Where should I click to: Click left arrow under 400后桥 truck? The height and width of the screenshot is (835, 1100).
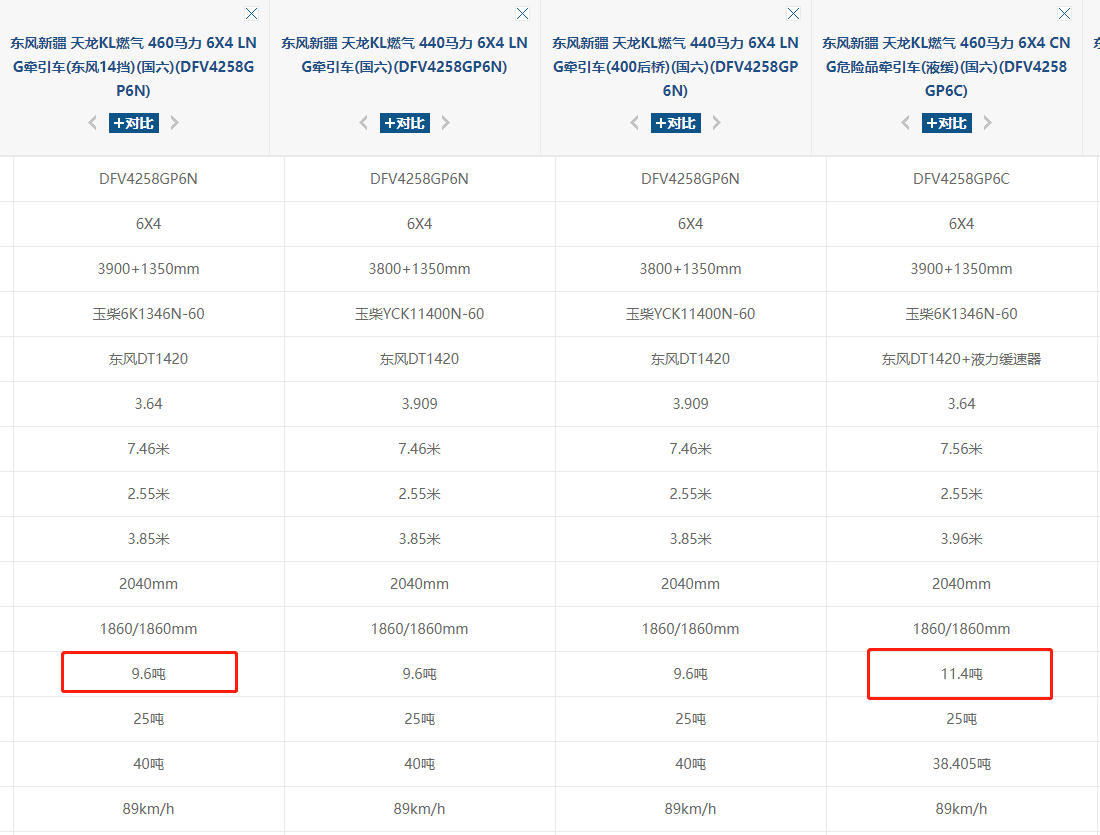(635, 123)
